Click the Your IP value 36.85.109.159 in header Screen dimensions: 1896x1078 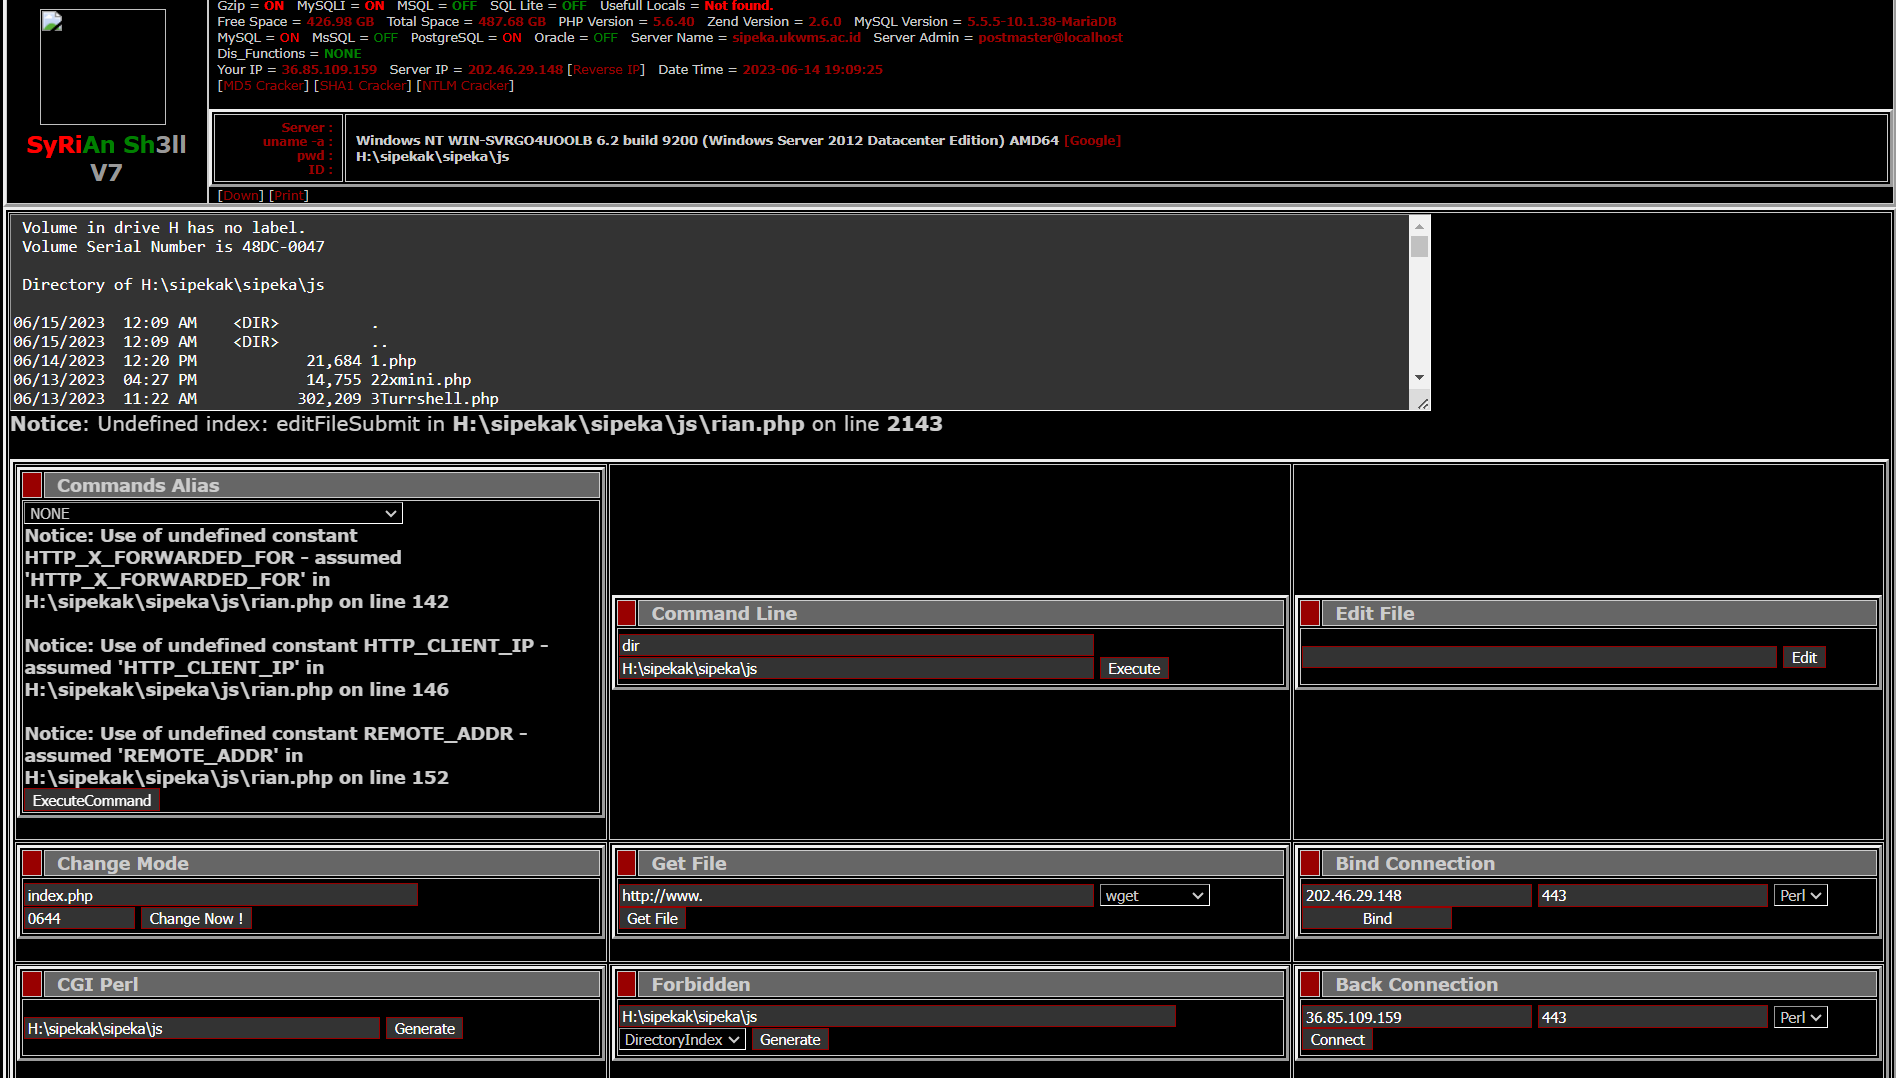[x=329, y=70]
